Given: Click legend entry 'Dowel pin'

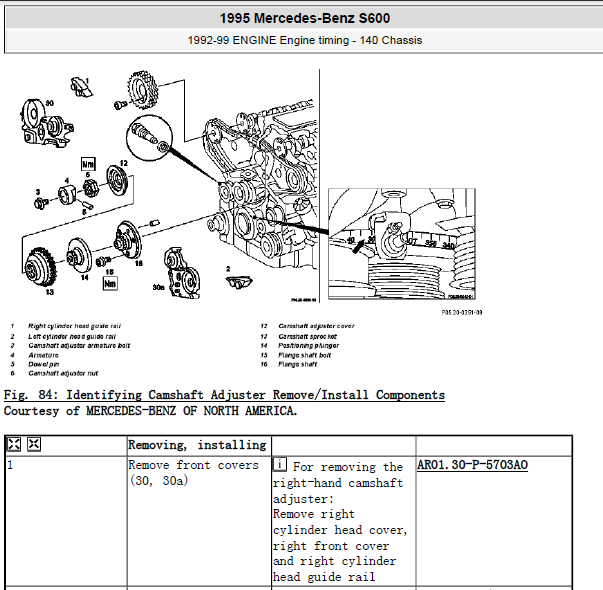Looking at the screenshot, I should click(43, 364).
